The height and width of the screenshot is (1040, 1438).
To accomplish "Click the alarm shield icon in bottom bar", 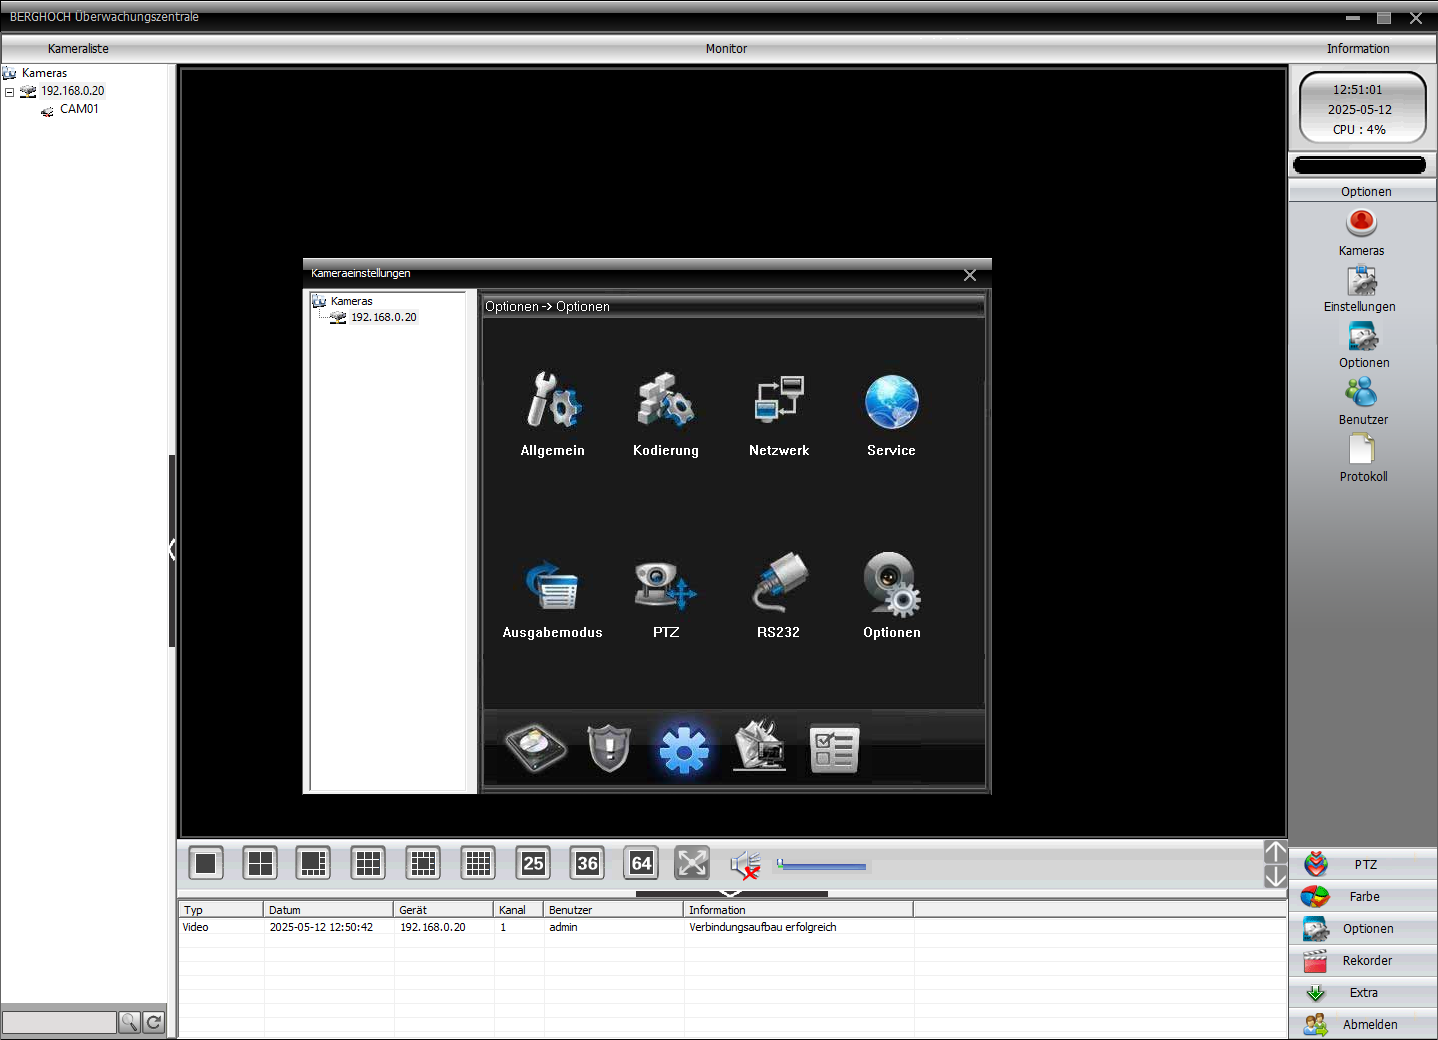I will pos(609,748).
